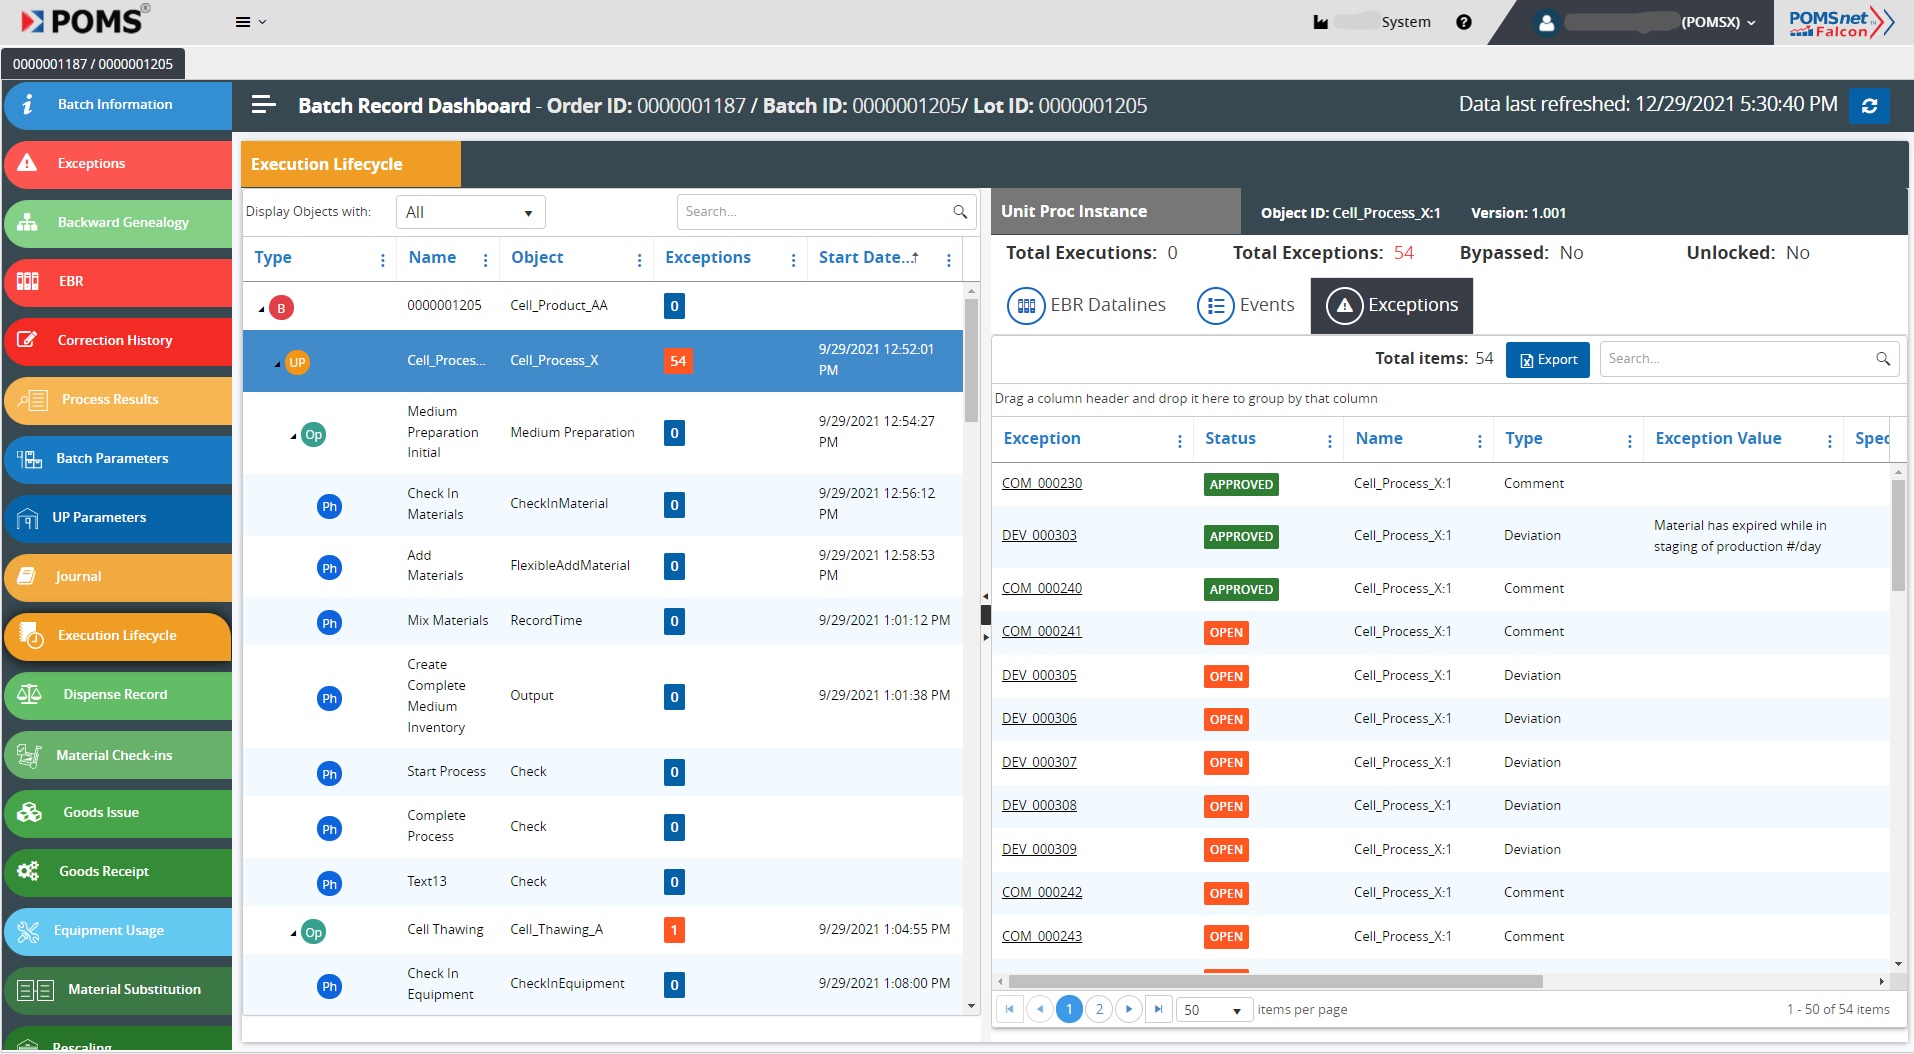Click the search magnifier in exceptions panel
The height and width of the screenshot is (1054, 1914).
point(1882,359)
